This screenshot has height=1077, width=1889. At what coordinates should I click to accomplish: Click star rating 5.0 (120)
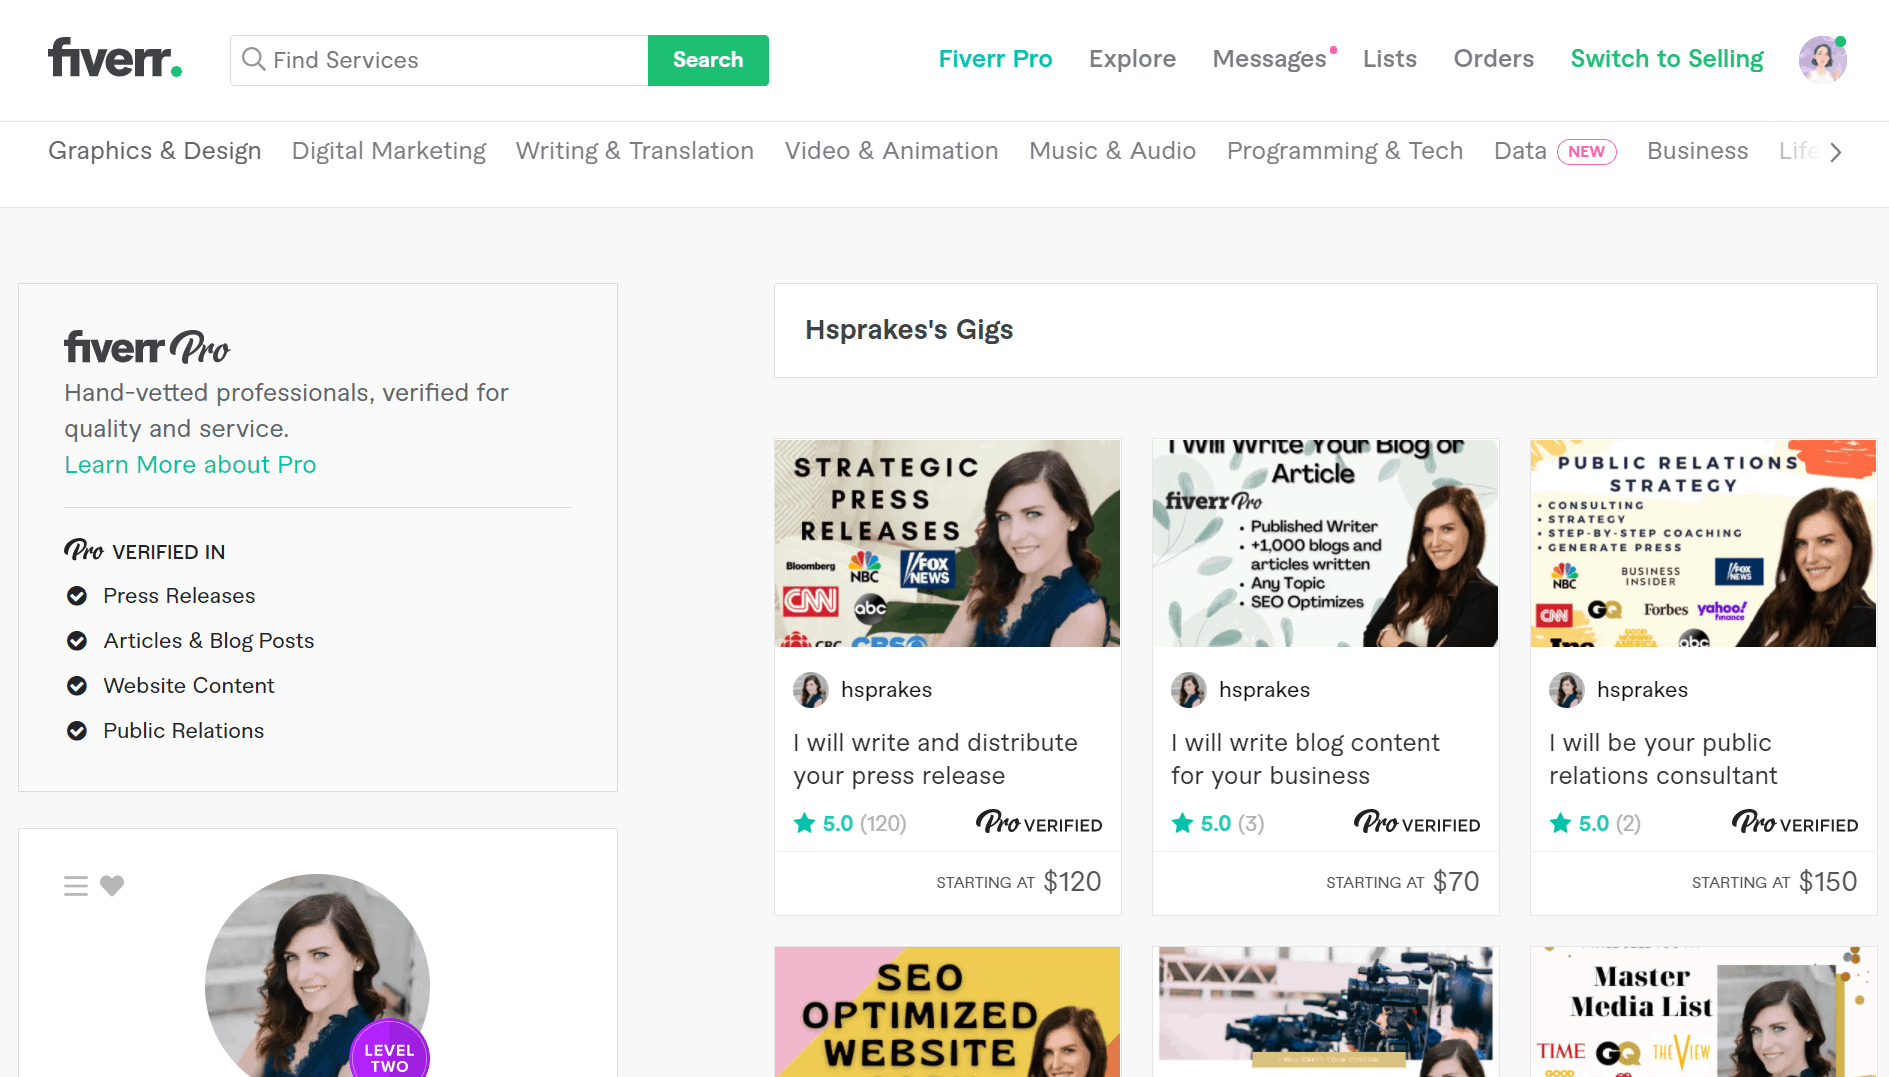tap(850, 824)
